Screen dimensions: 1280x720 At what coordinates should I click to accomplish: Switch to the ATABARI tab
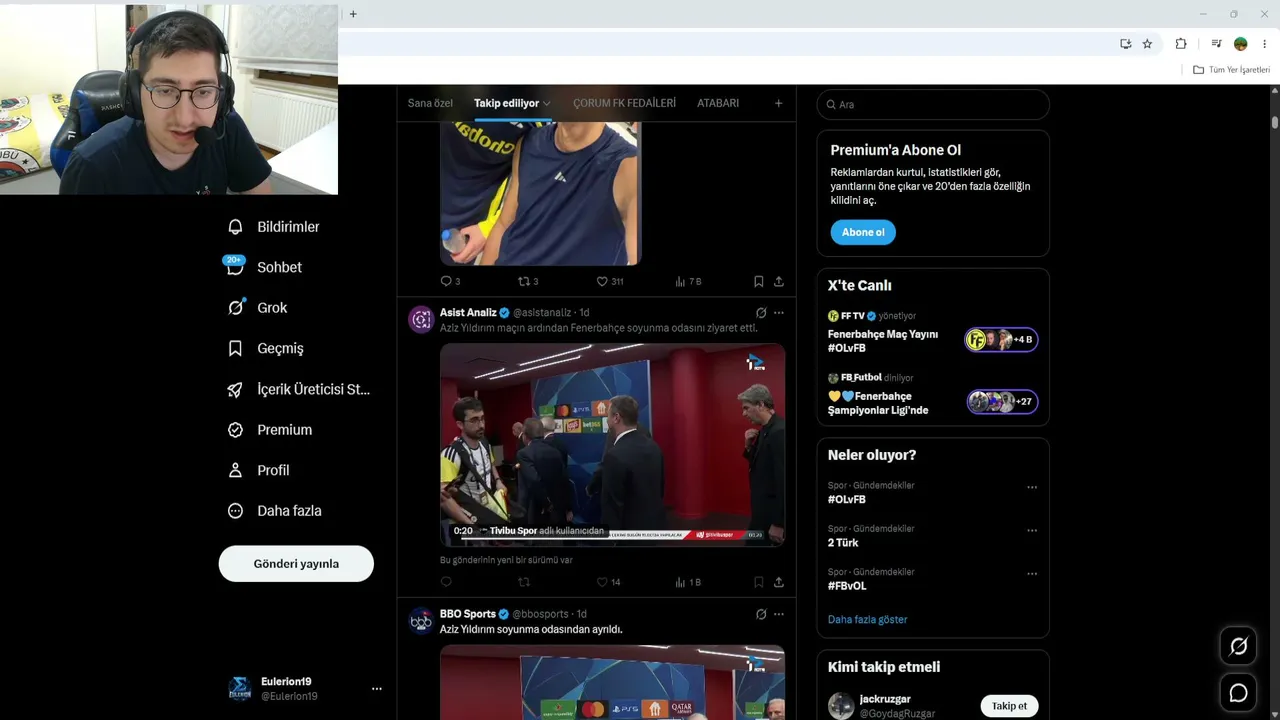click(x=718, y=103)
